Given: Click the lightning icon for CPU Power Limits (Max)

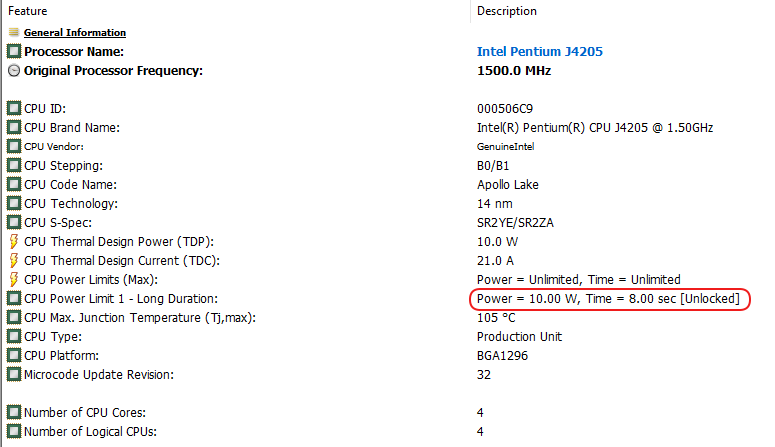Looking at the screenshot, I should tap(14, 279).
